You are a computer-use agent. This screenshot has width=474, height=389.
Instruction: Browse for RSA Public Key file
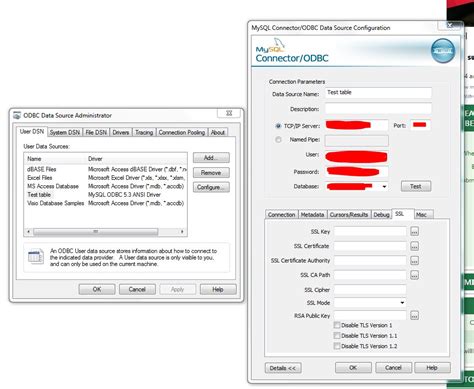click(414, 315)
